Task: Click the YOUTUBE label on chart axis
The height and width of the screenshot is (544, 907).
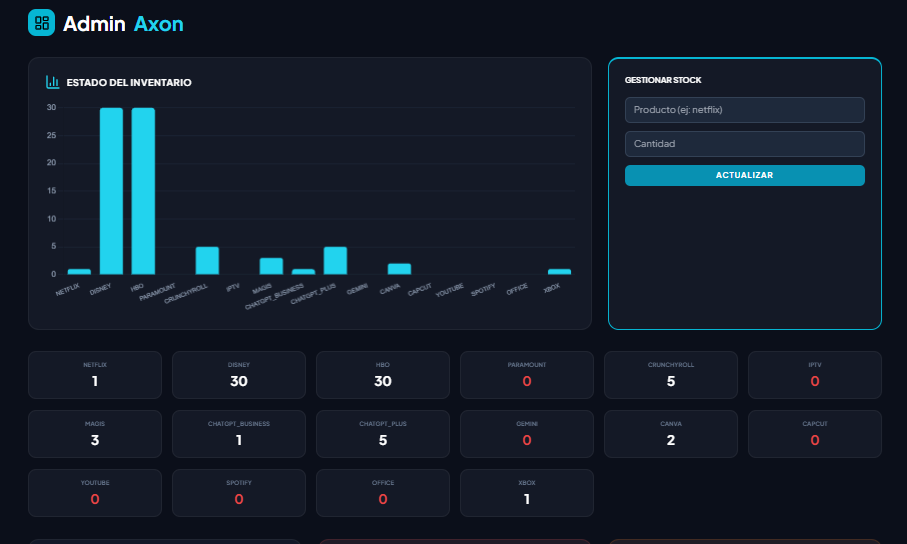Action: pos(449,291)
